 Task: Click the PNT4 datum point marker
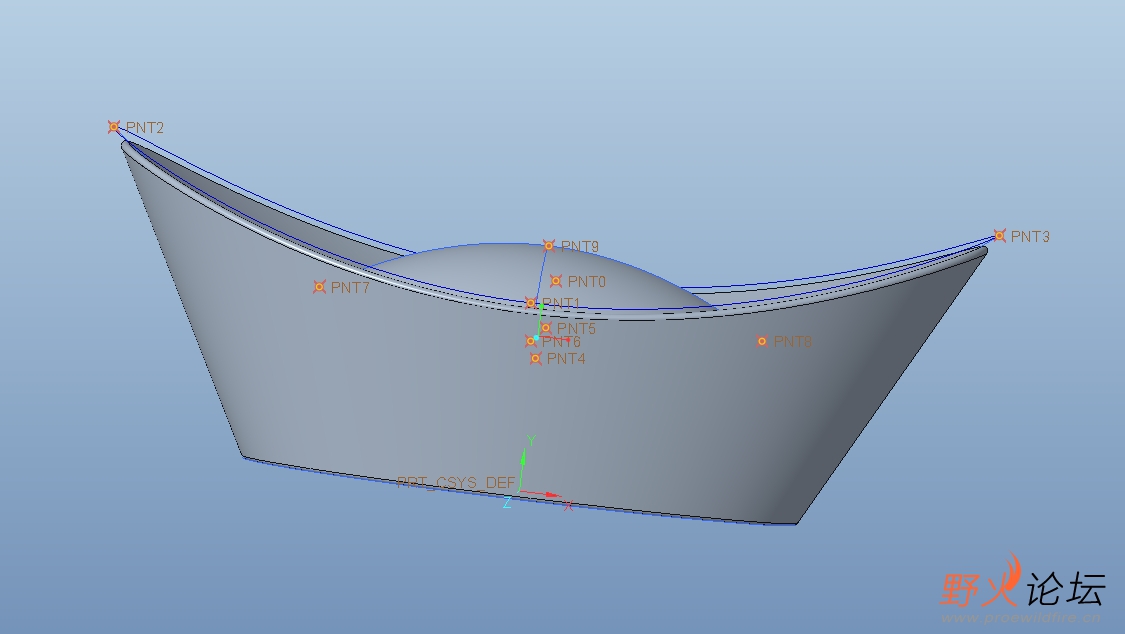click(535, 358)
